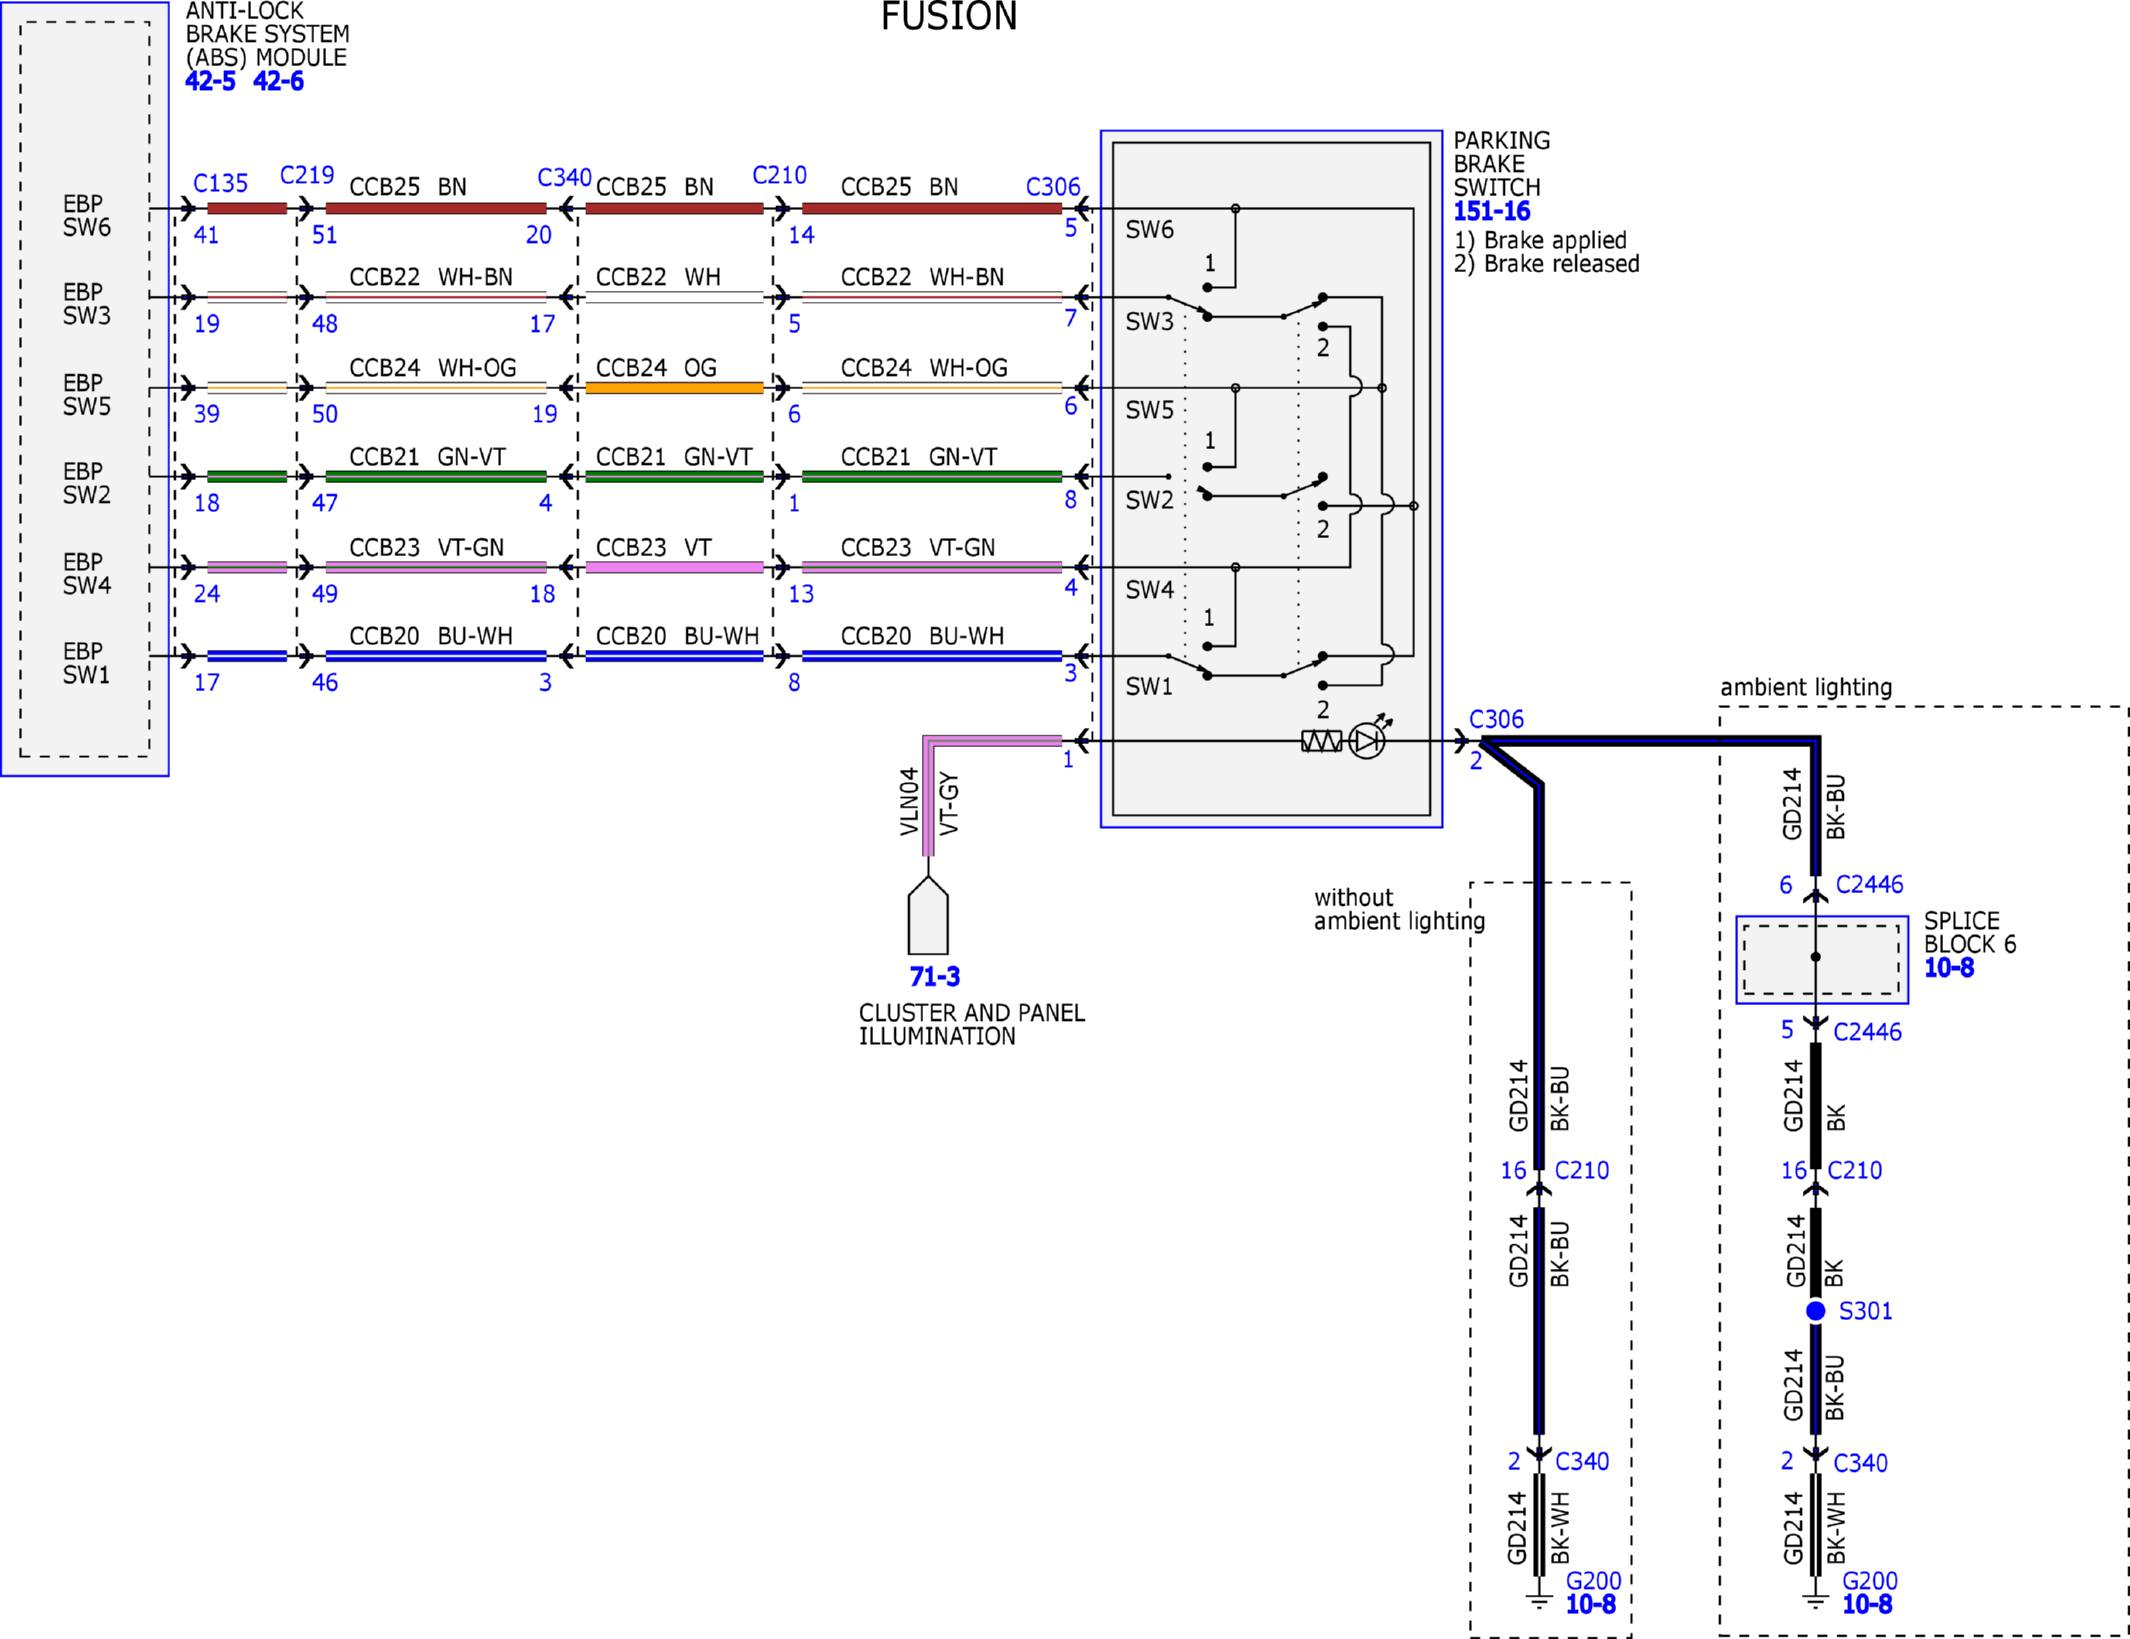
Task: Click pin number 41 at connector C135
Action: pos(206,235)
